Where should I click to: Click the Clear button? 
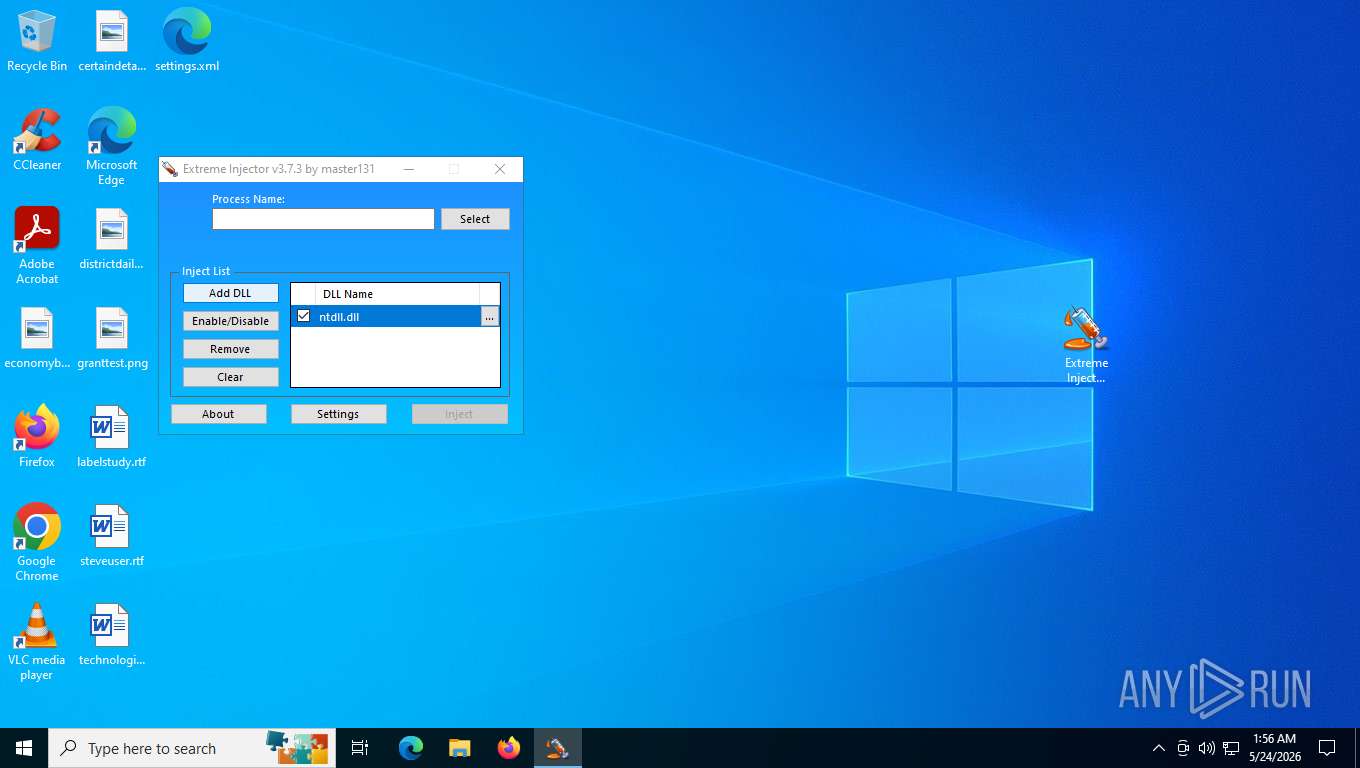230,377
